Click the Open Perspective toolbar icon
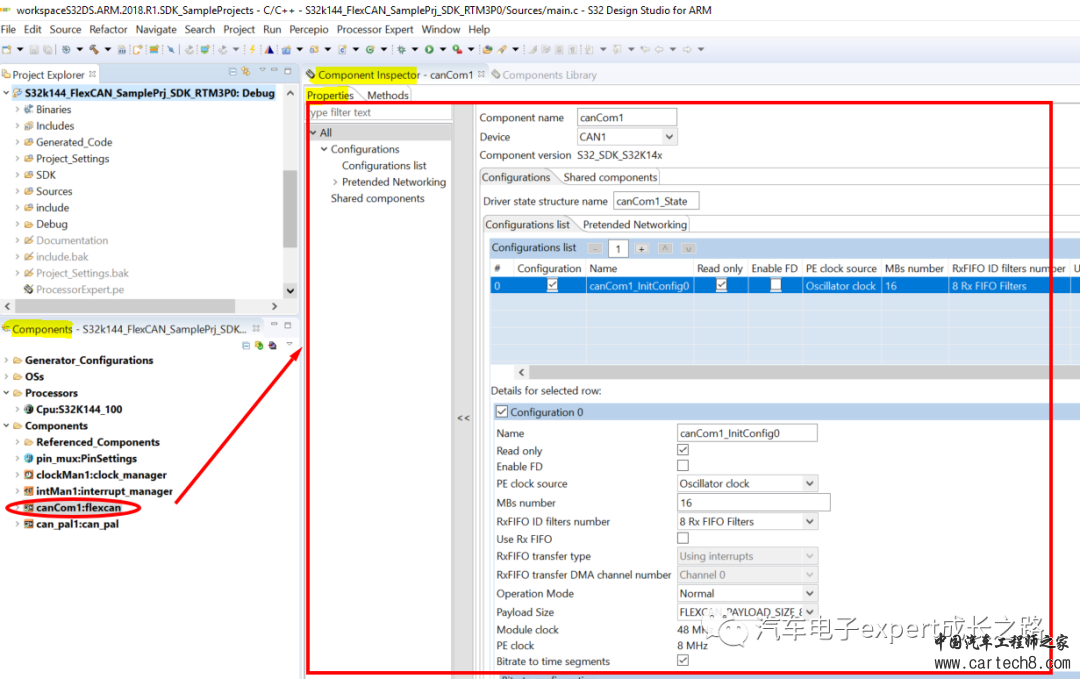The width and height of the screenshot is (1080, 679). point(488,50)
